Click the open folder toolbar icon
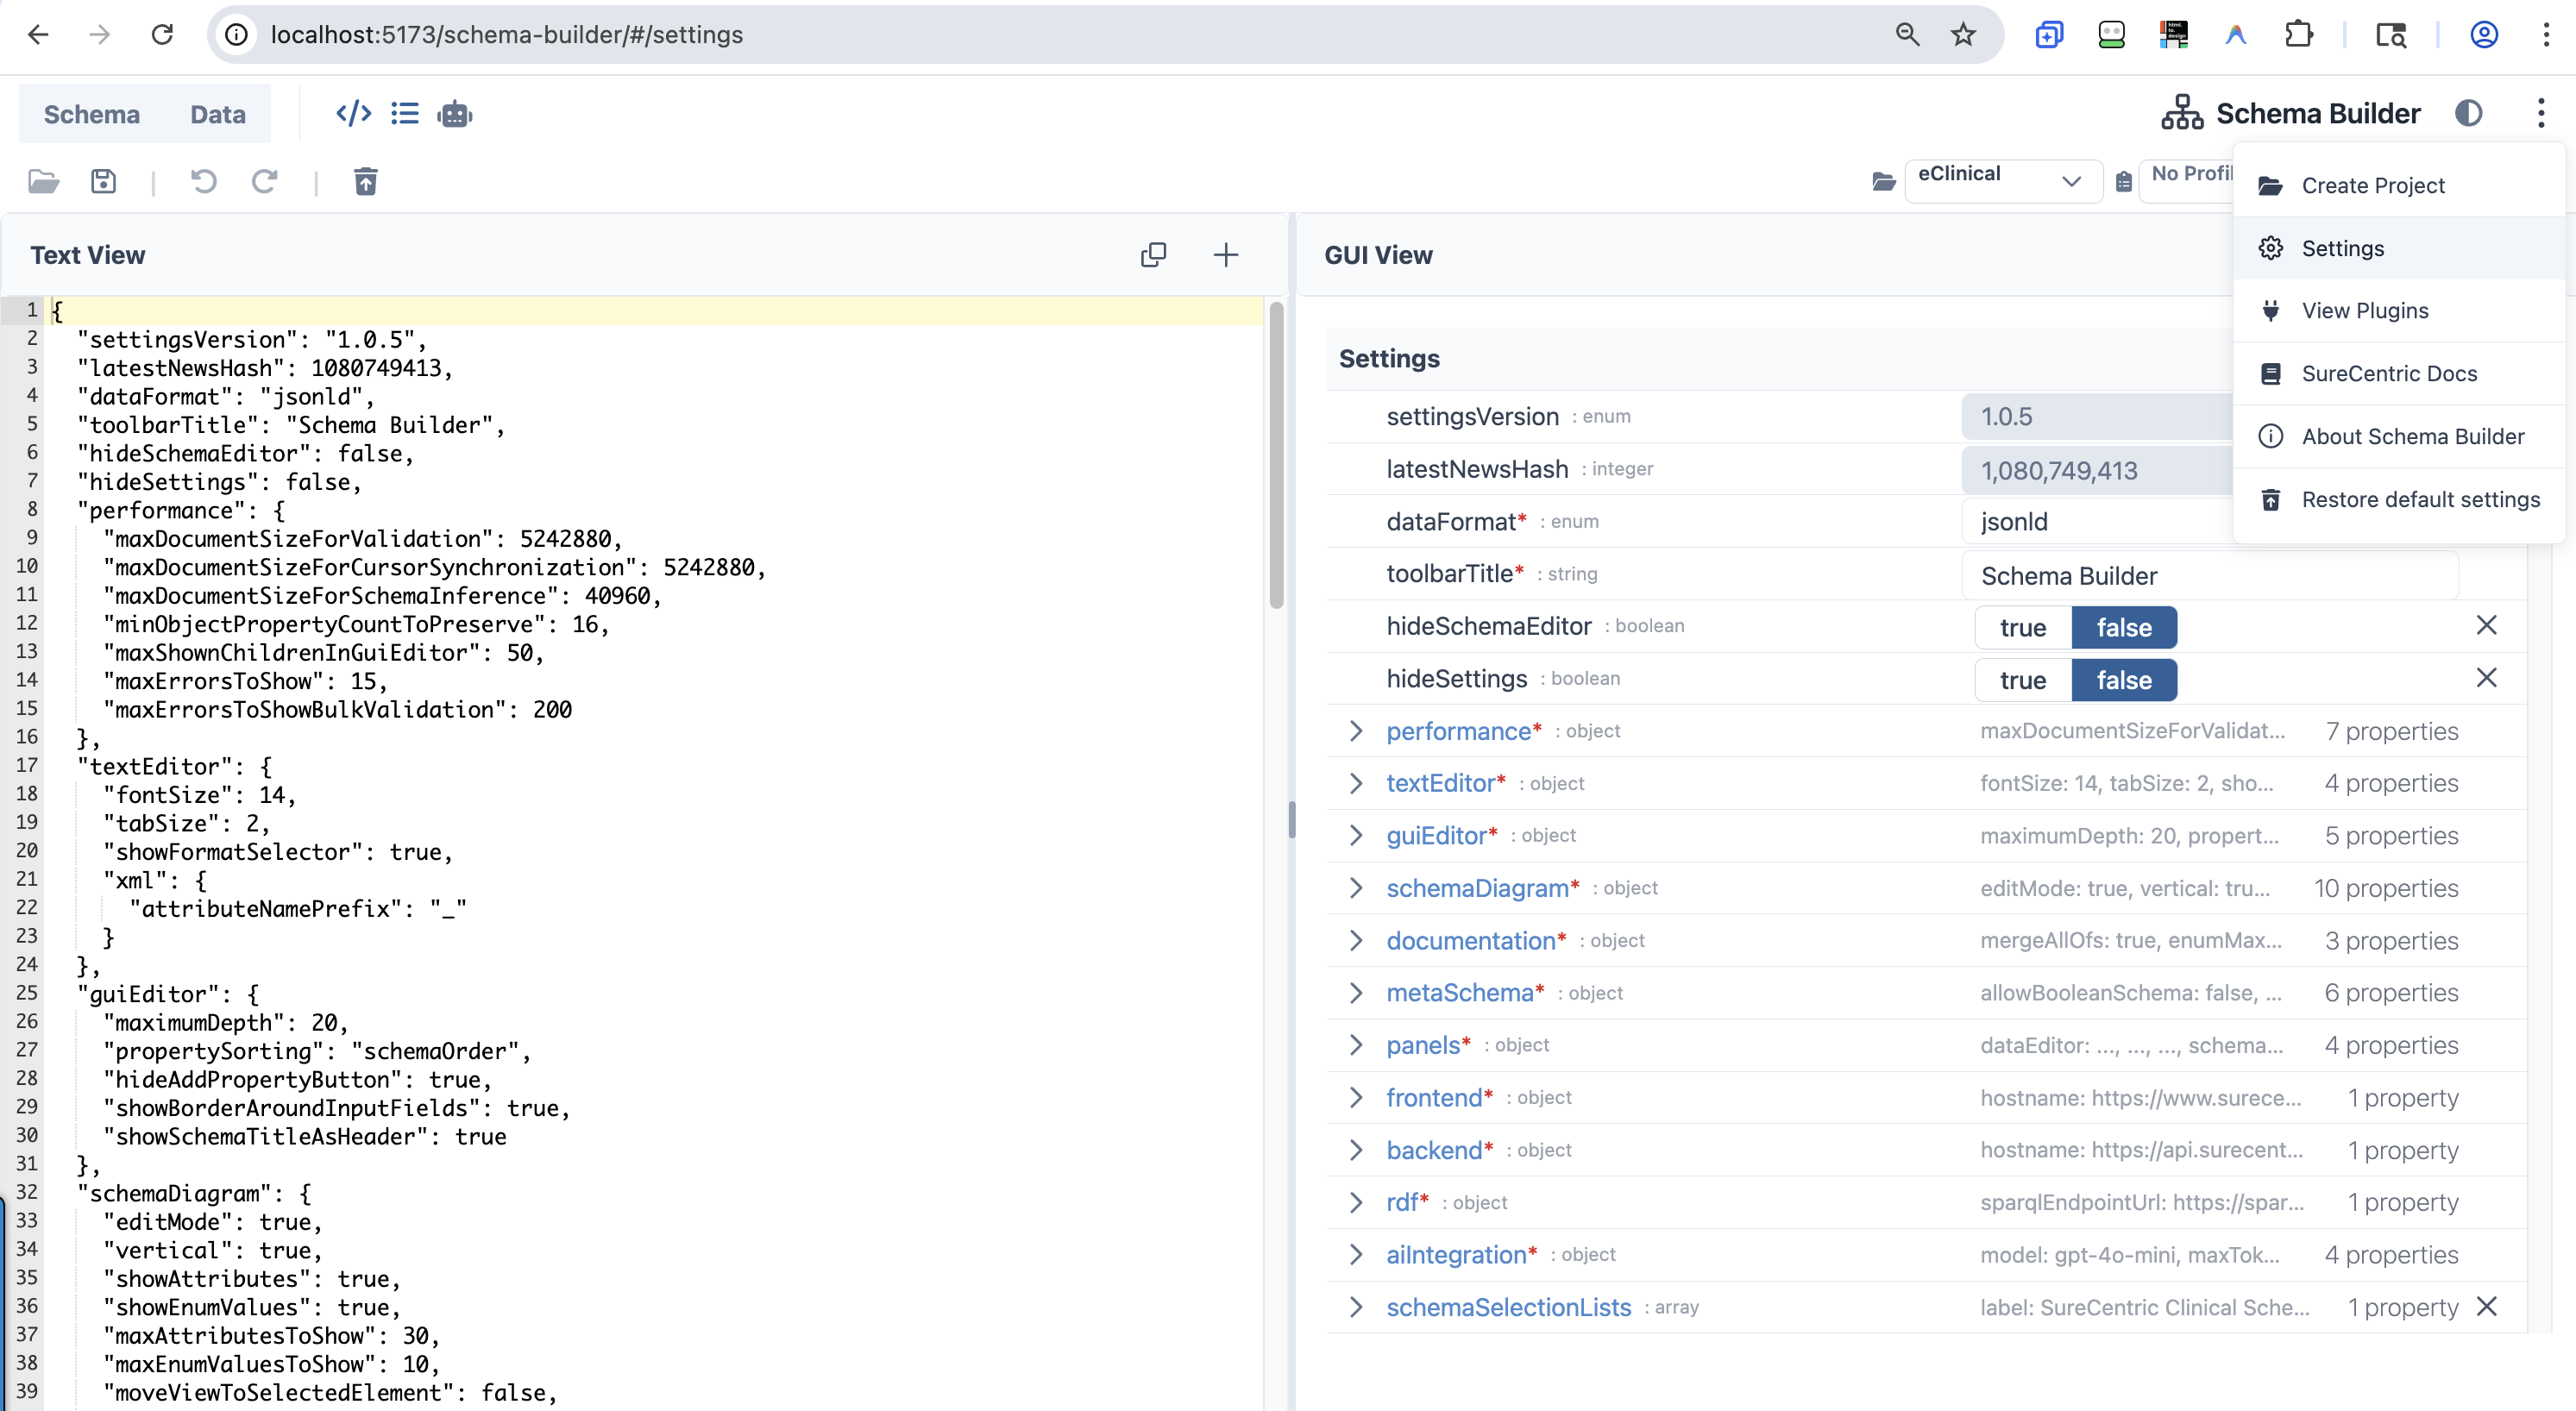The height and width of the screenshot is (1411, 2576). pyautogui.click(x=43, y=181)
